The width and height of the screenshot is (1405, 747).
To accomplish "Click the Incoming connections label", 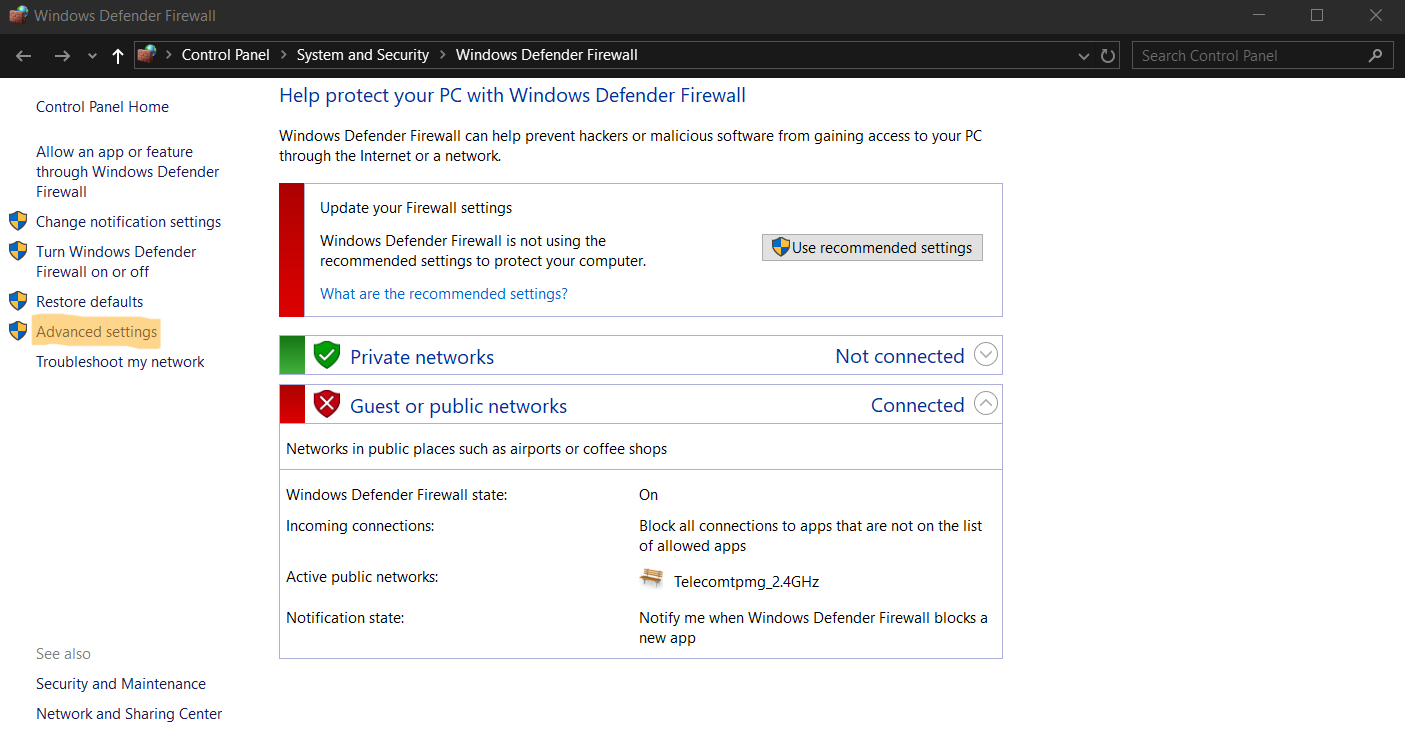I will [360, 526].
